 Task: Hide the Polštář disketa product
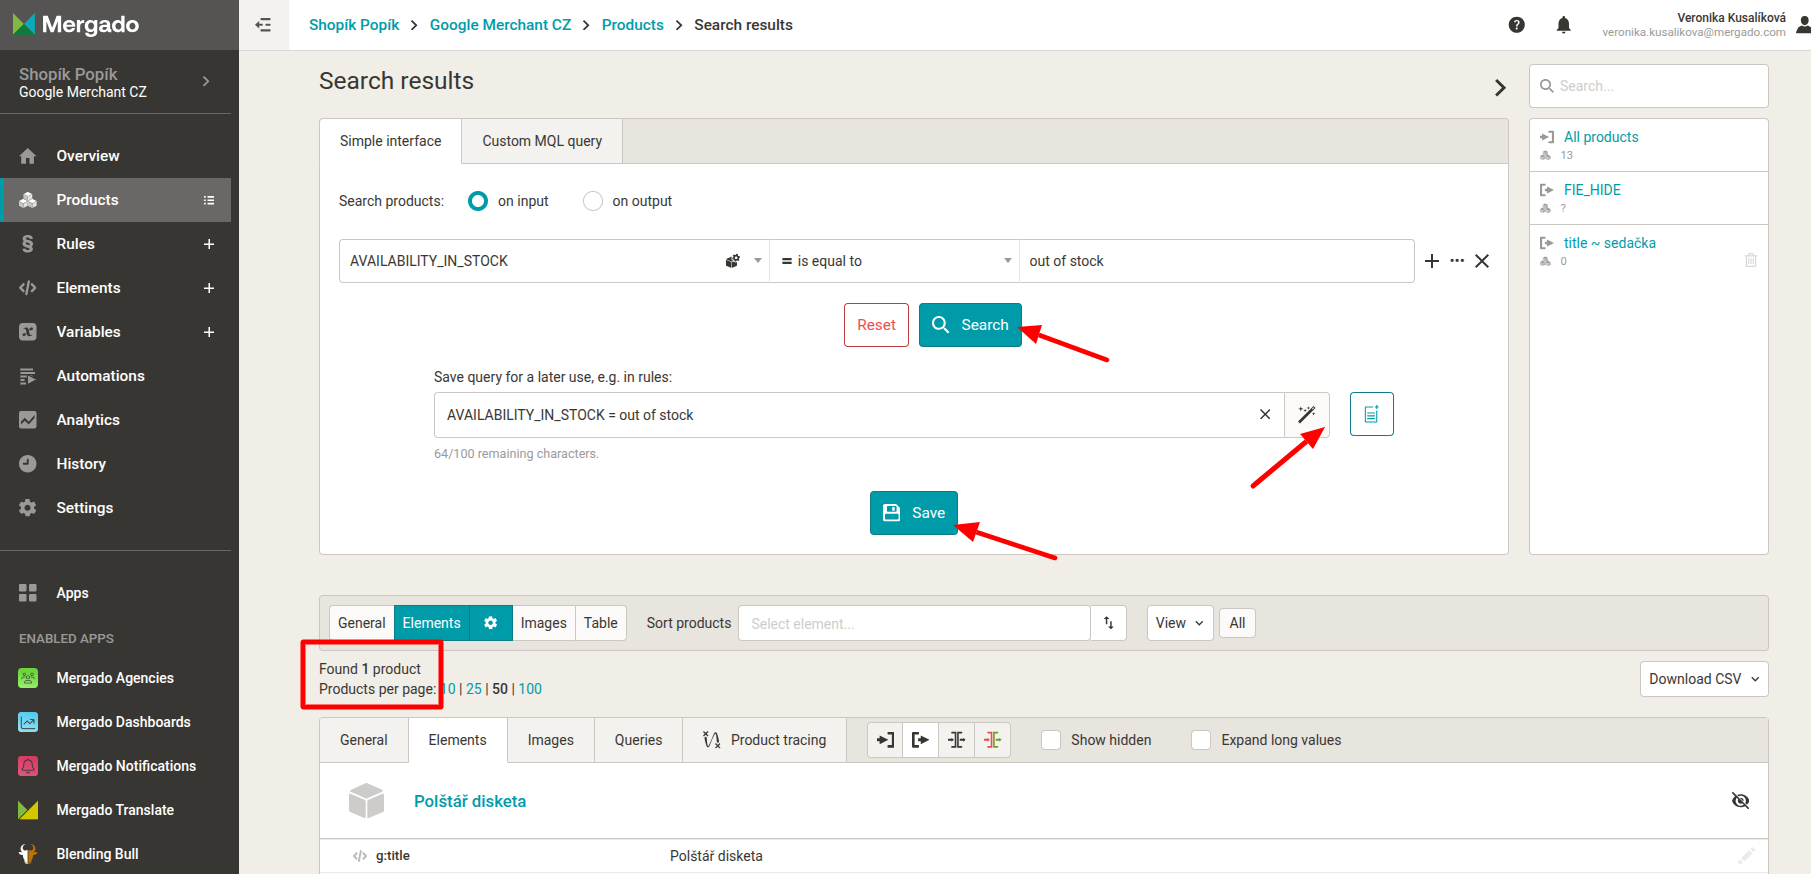(1741, 801)
